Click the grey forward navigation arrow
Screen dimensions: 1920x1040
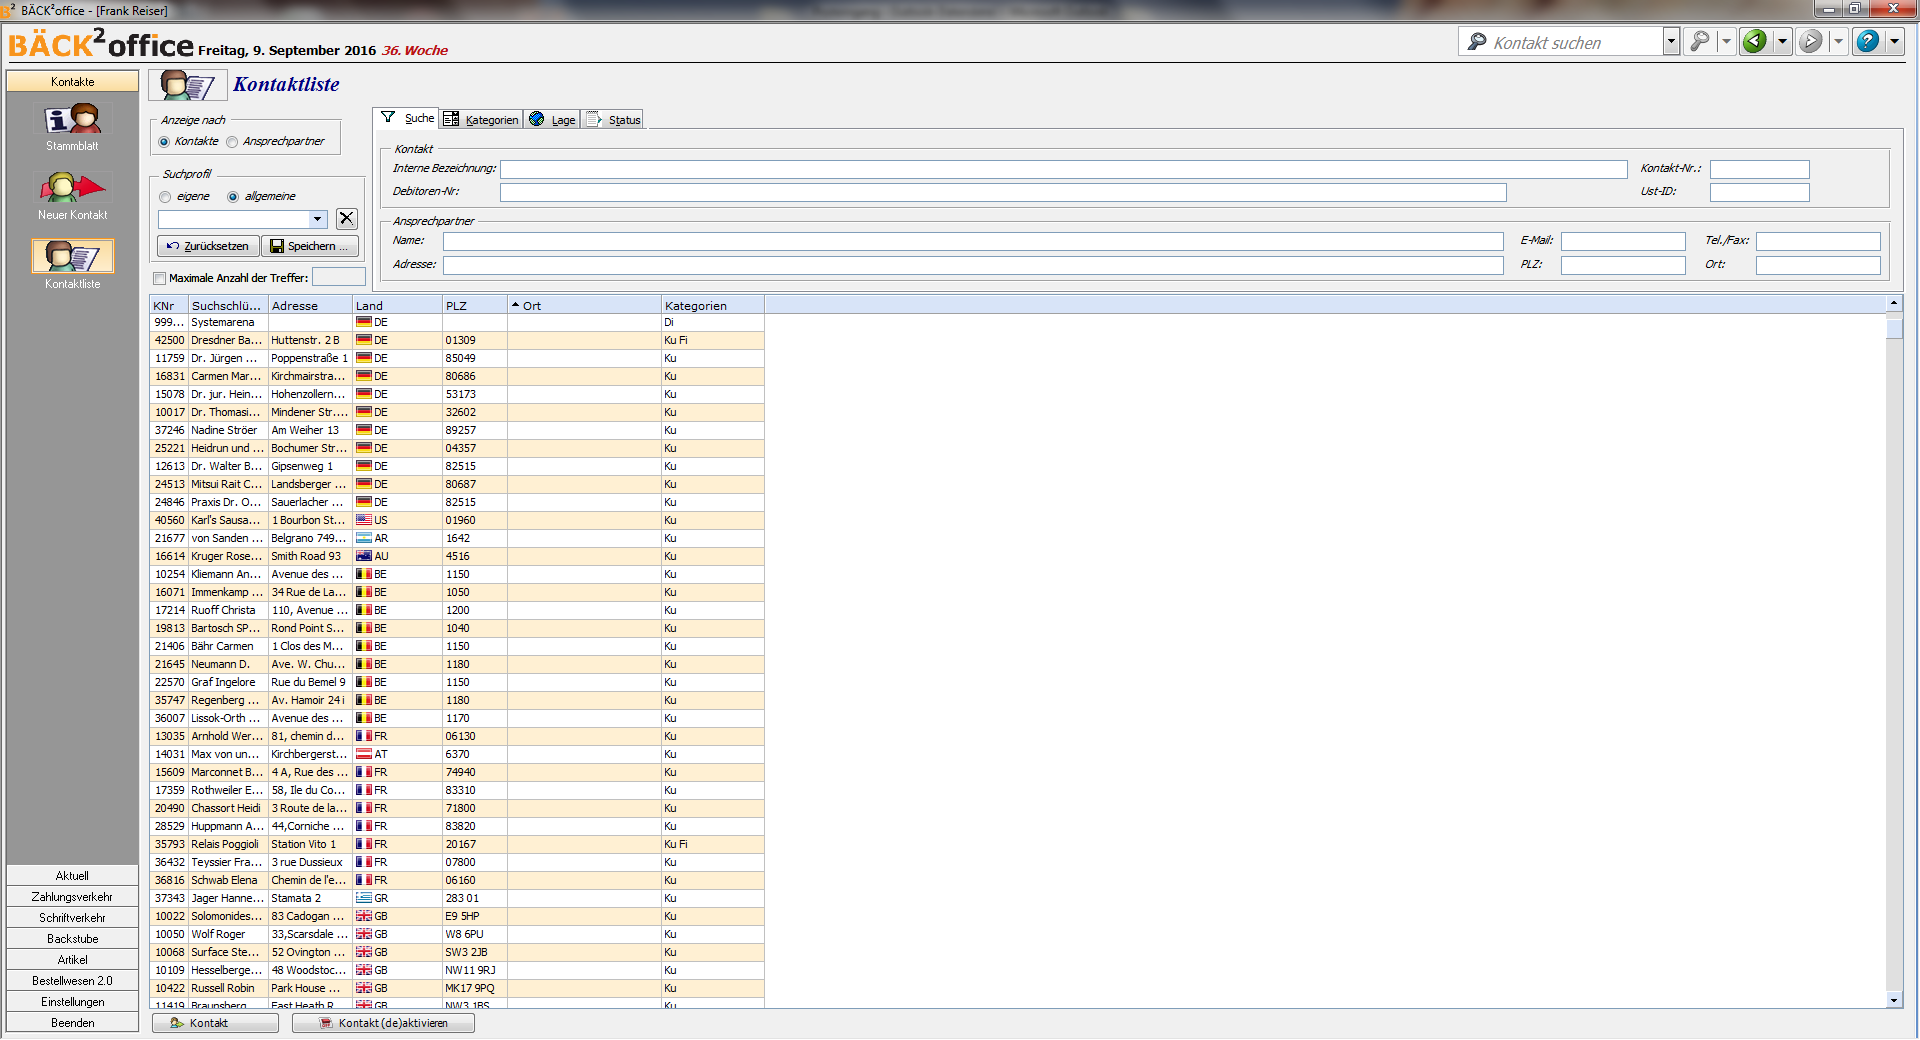pyautogui.click(x=1810, y=42)
